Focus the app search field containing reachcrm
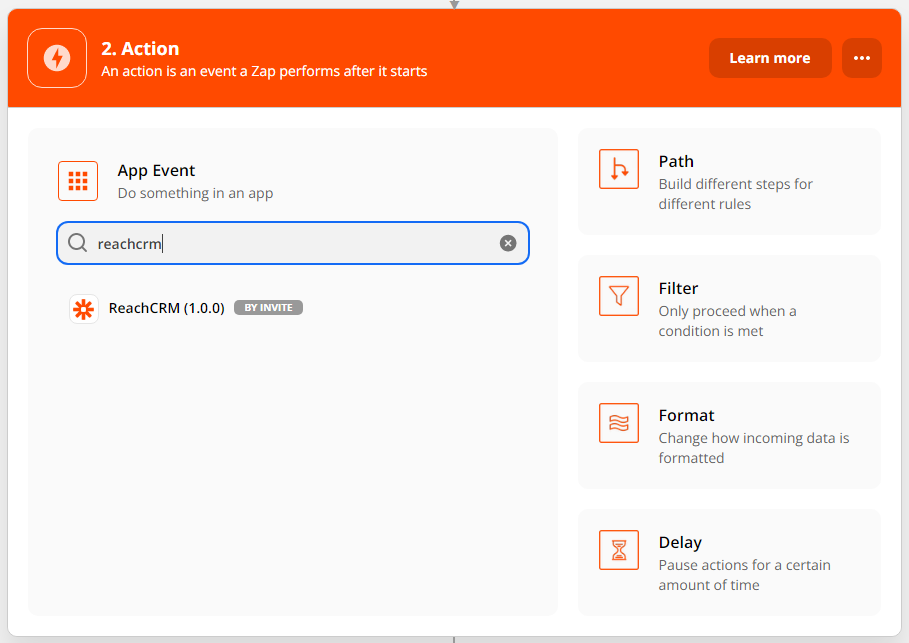The height and width of the screenshot is (643, 909). [x=292, y=243]
